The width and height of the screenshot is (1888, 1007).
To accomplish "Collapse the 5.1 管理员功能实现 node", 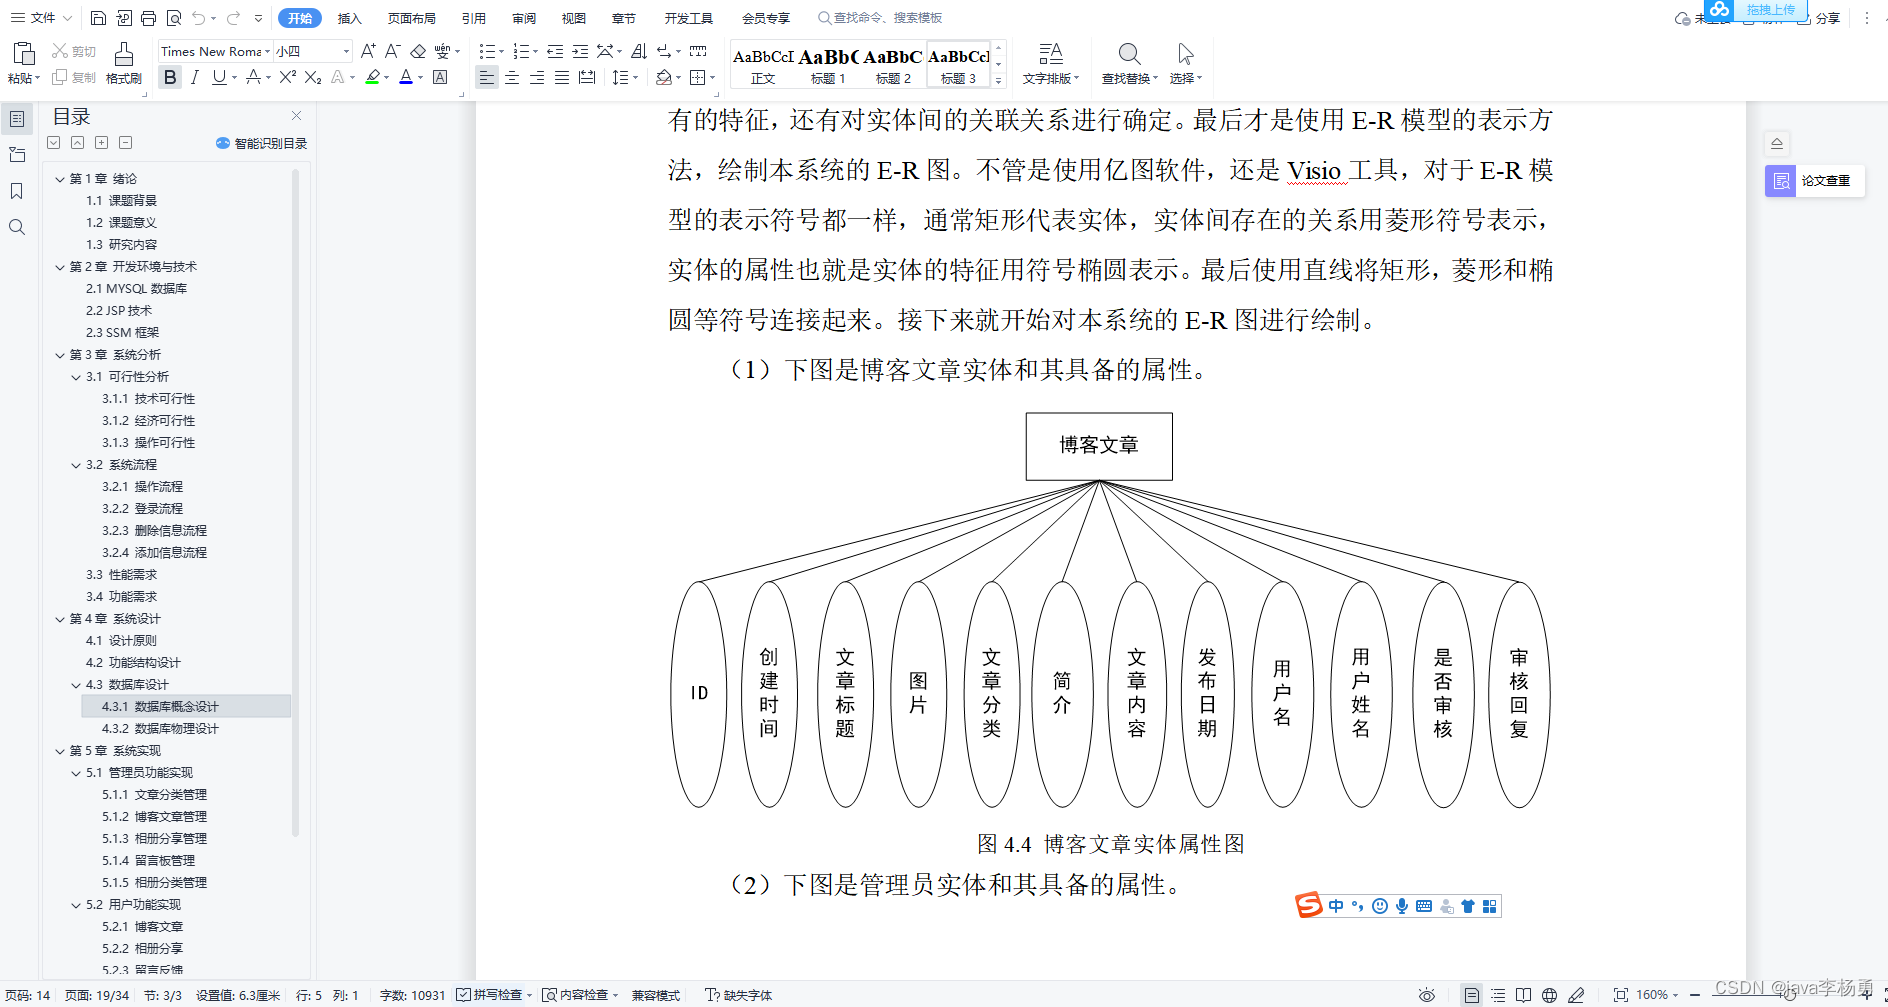I will 76,773.
